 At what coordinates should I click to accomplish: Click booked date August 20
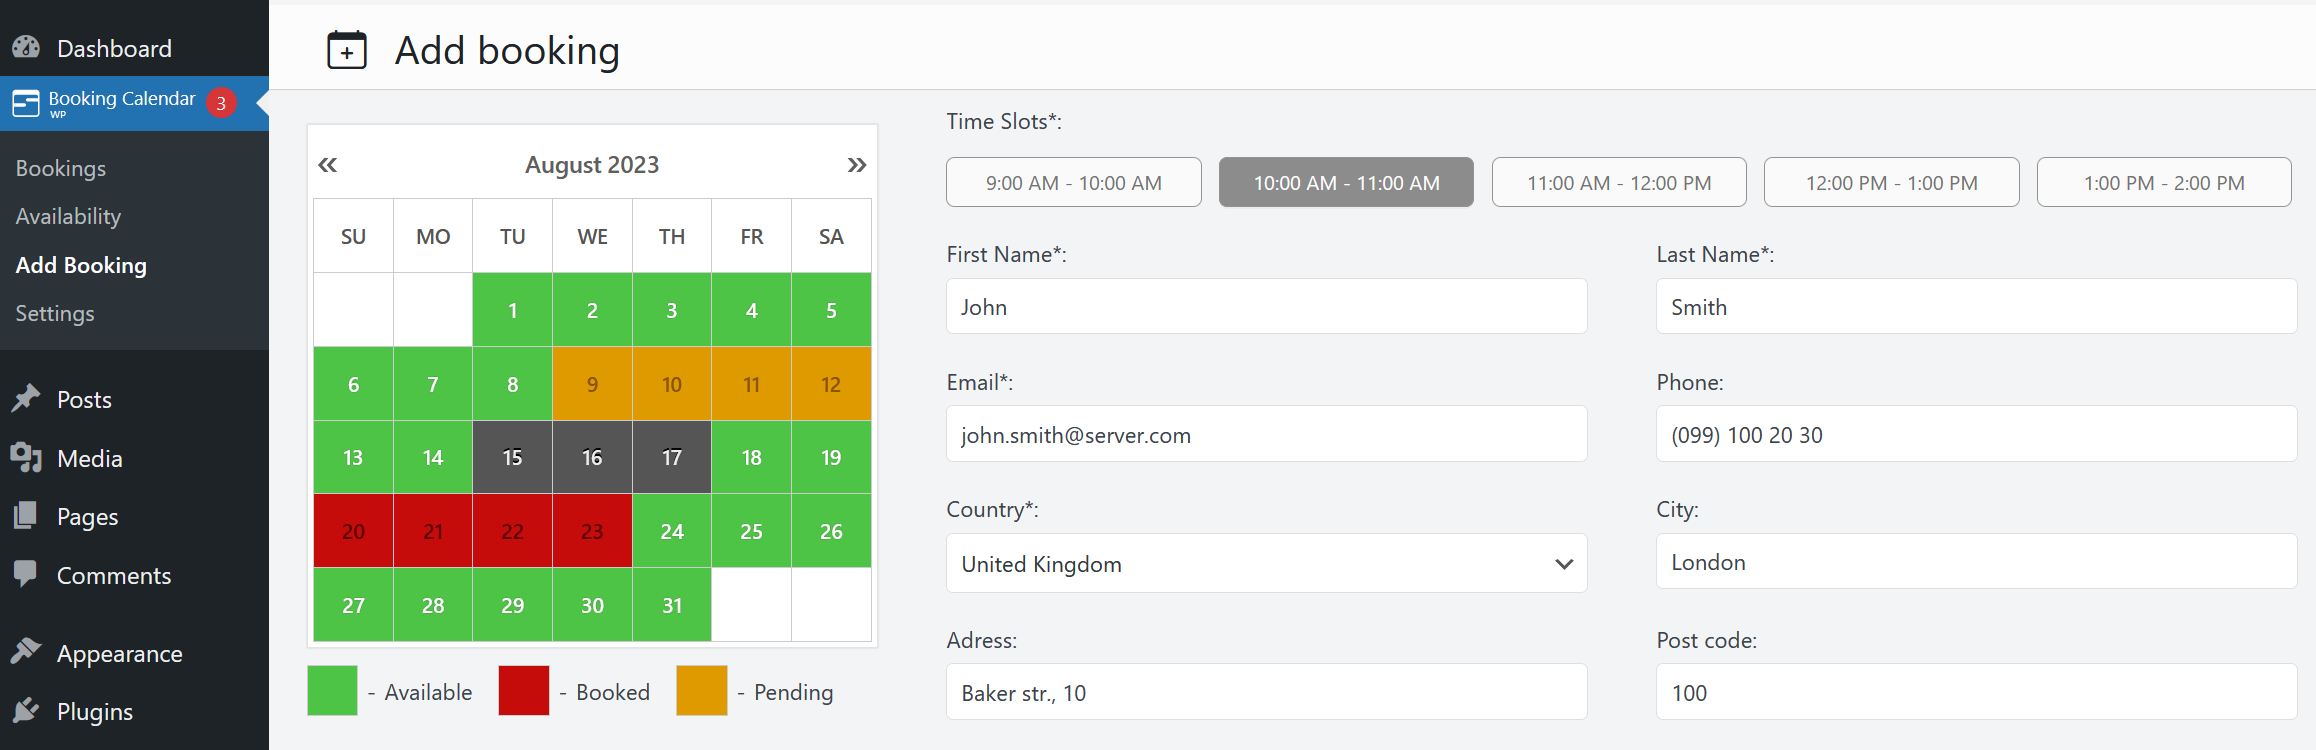pos(353,531)
